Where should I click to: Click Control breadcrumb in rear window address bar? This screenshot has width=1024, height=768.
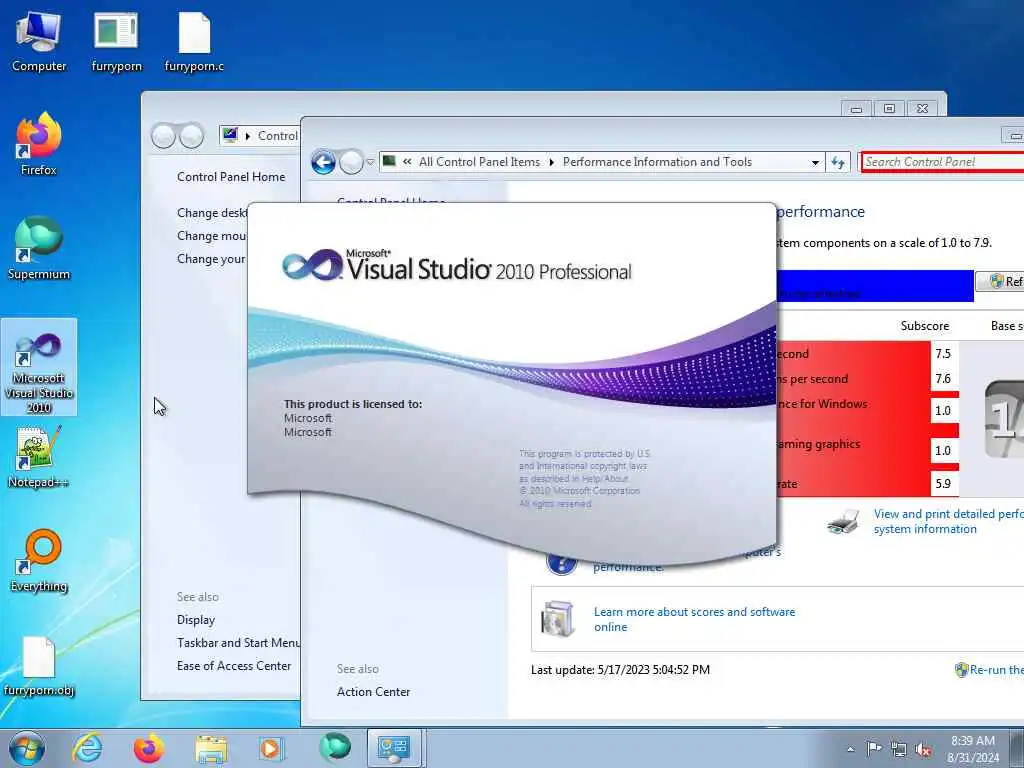click(x=278, y=136)
